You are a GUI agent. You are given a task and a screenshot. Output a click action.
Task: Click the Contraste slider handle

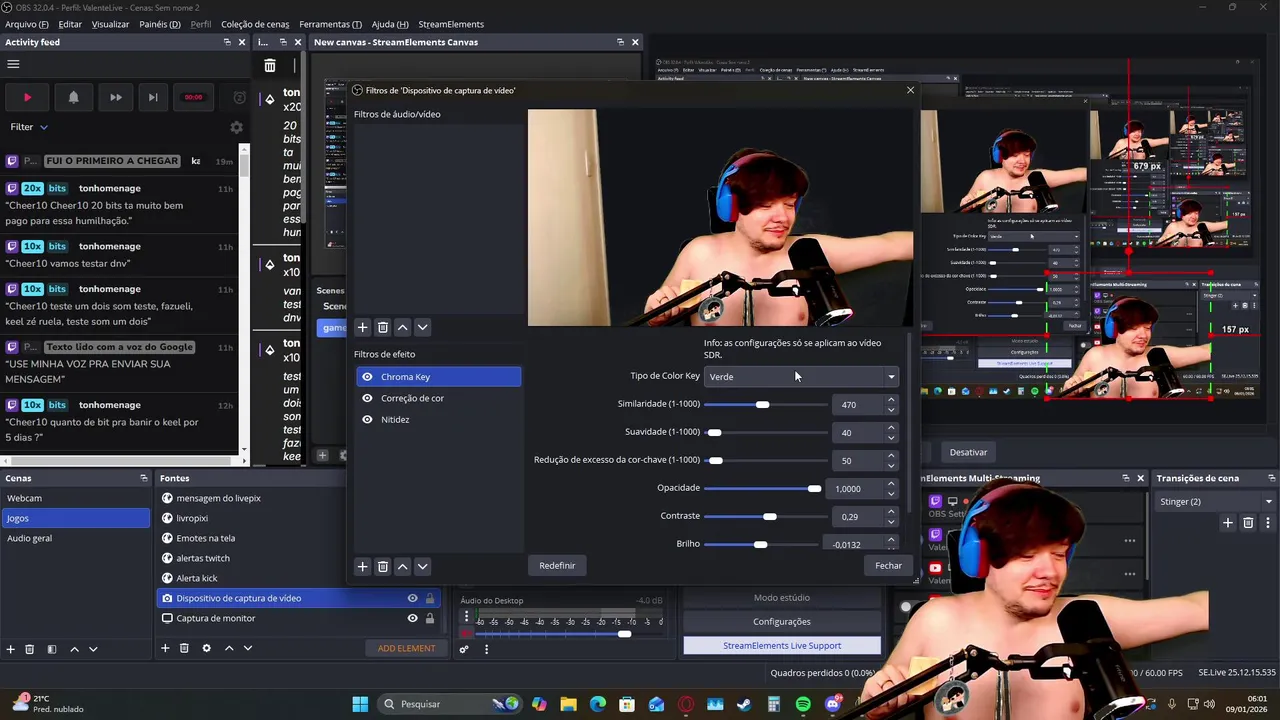pyautogui.click(x=769, y=516)
